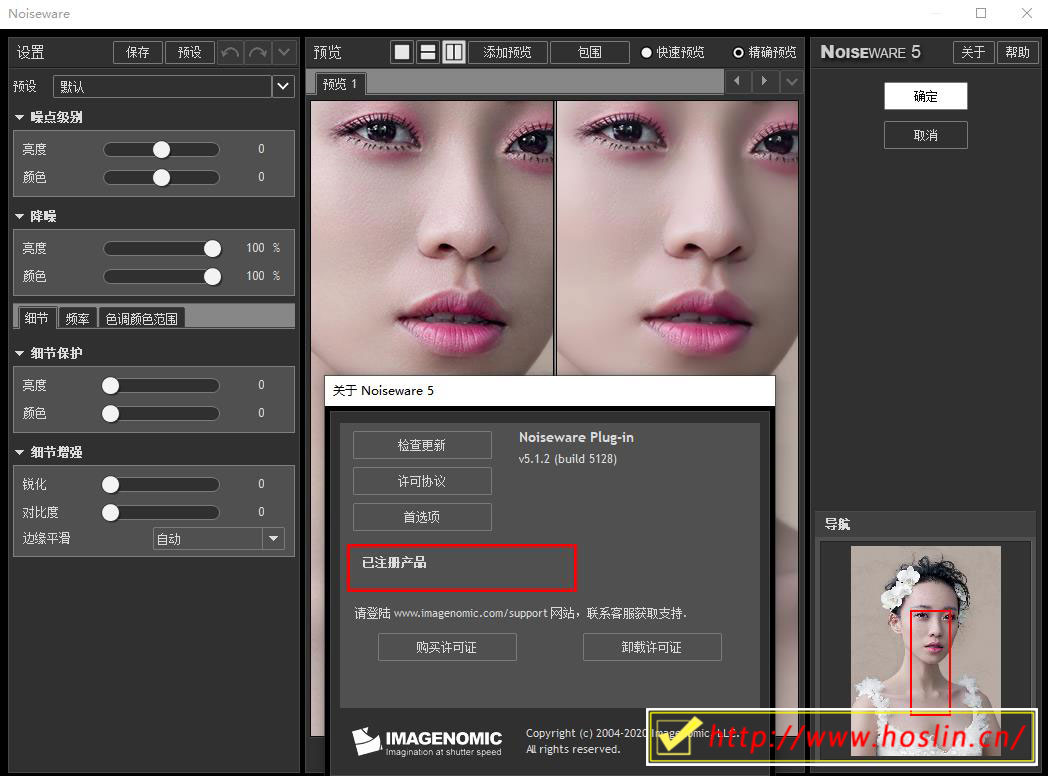Adjust 细节保护 亮度 slider handle

[x=110, y=386]
